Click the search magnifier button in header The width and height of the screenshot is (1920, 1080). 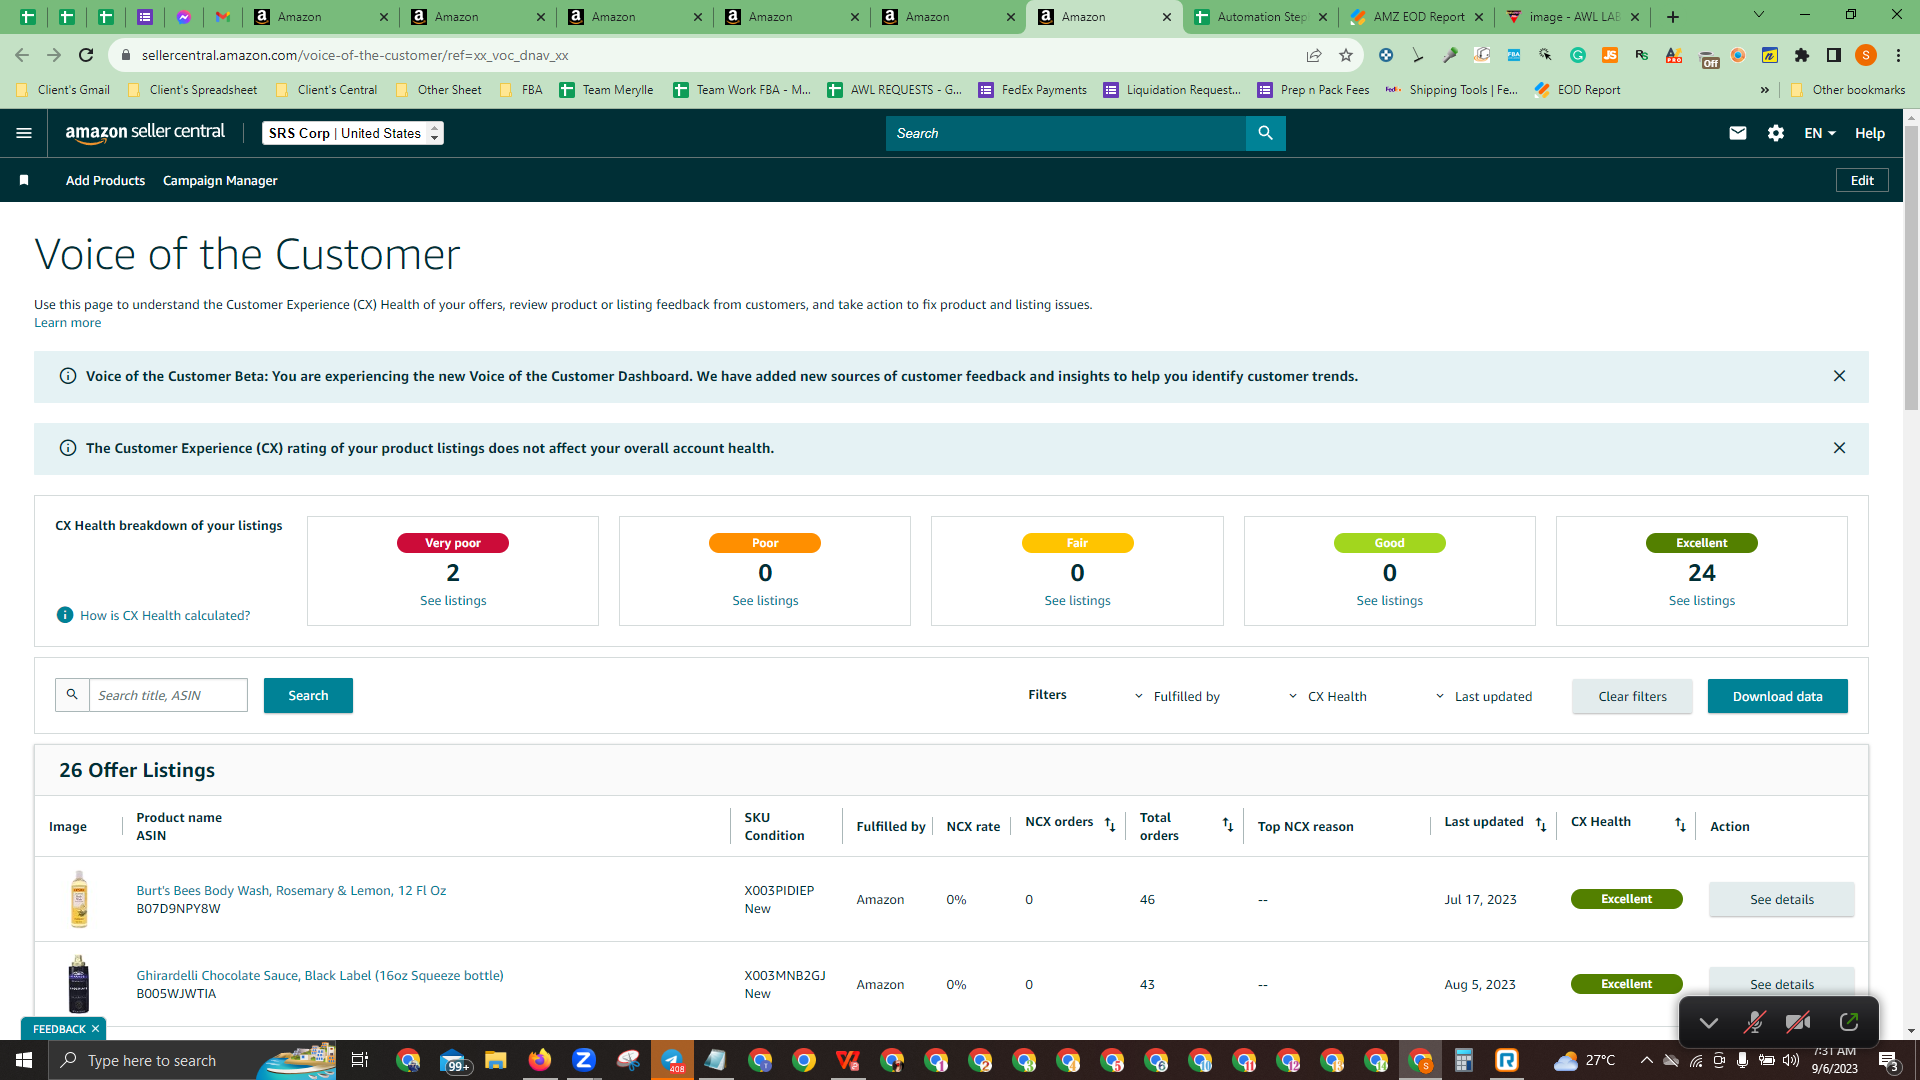[x=1265, y=133]
